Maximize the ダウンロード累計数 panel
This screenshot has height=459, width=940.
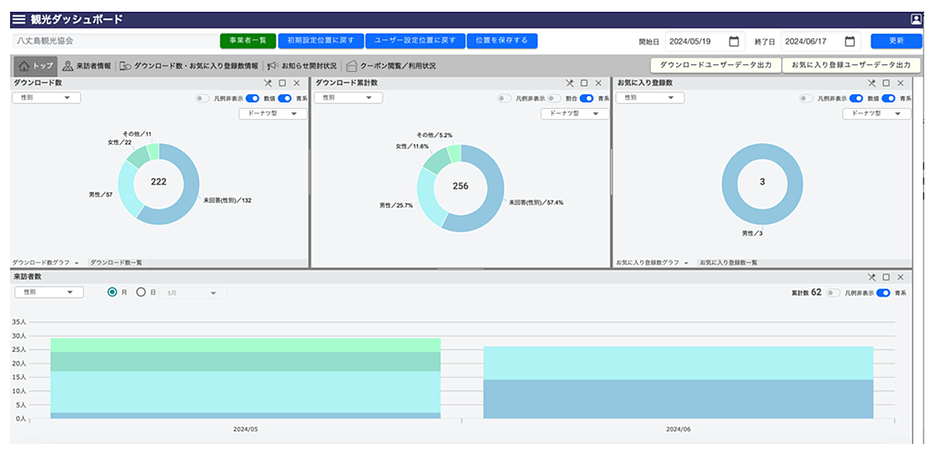pyautogui.click(x=584, y=83)
